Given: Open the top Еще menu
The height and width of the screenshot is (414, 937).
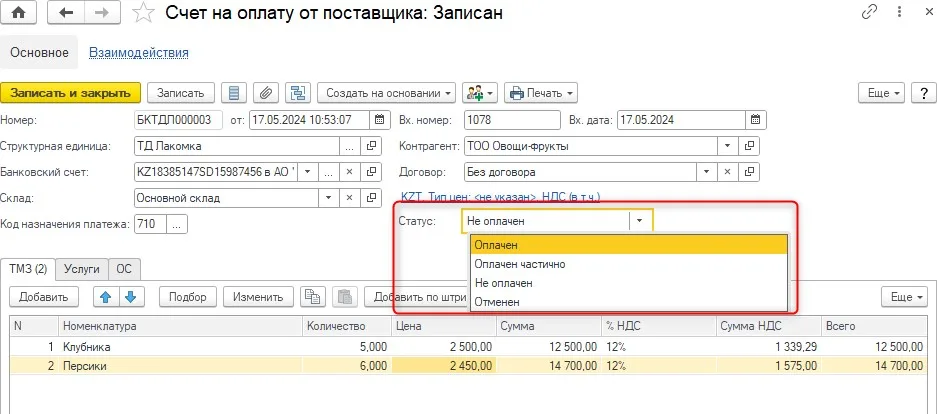Looking at the screenshot, I should tap(882, 93).
